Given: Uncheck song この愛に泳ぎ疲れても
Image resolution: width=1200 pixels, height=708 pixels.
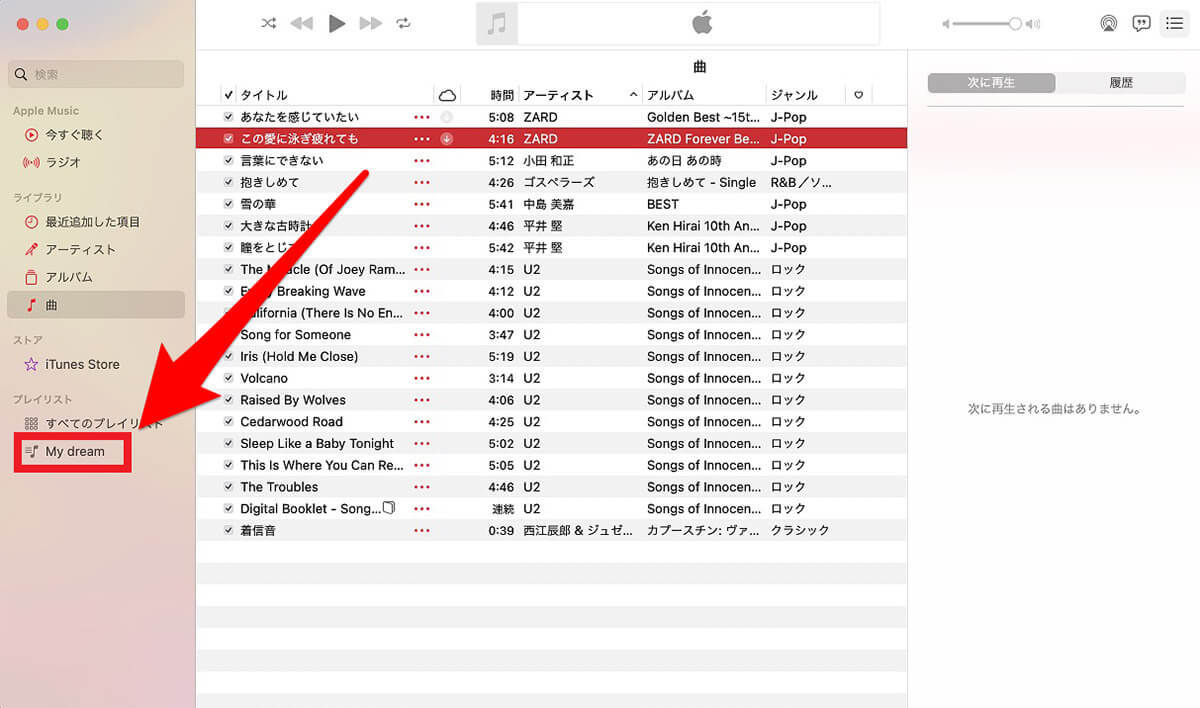Looking at the screenshot, I should [x=229, y=139].
